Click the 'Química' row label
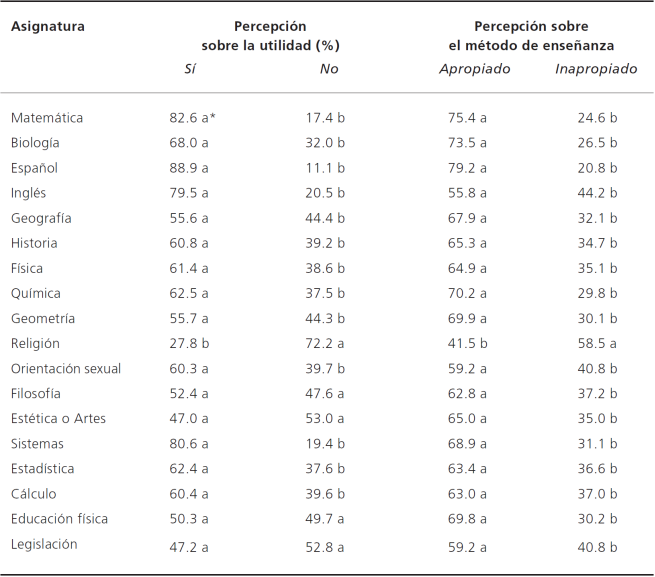 [35, 293]
